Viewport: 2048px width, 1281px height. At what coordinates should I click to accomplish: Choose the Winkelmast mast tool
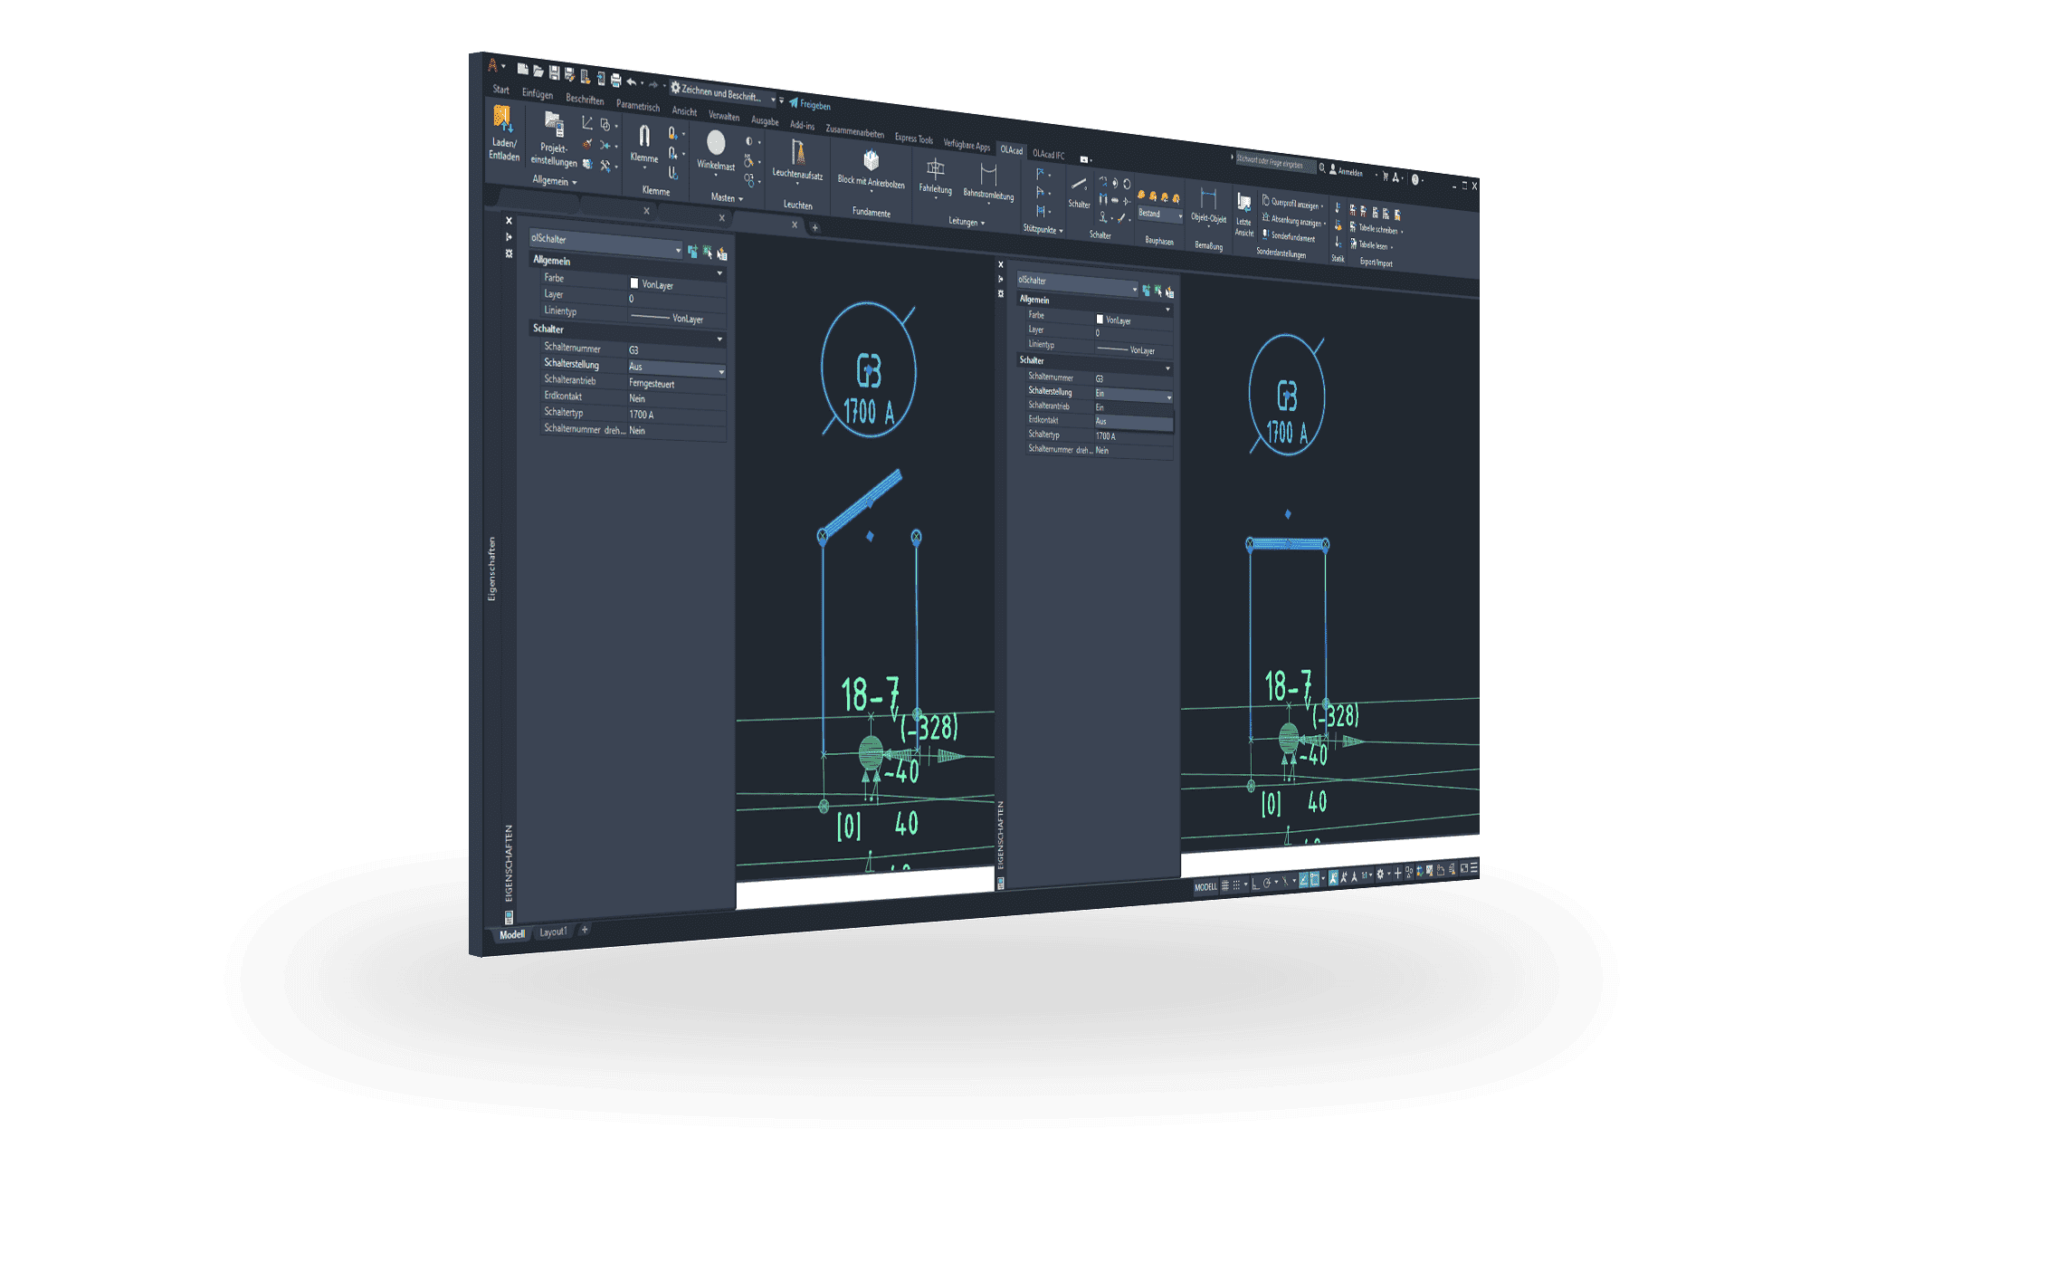716,144
